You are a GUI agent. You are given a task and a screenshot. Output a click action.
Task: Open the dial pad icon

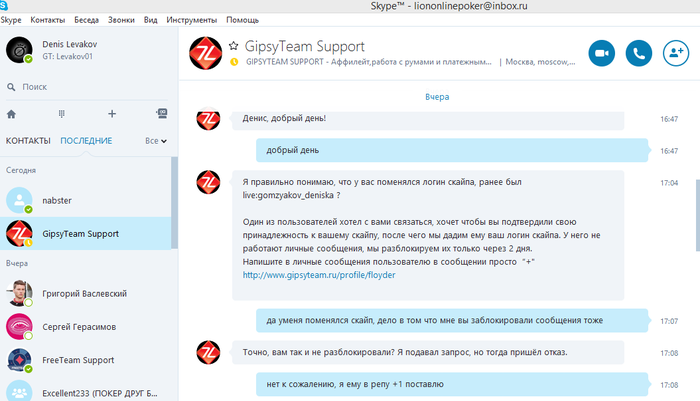62,114
